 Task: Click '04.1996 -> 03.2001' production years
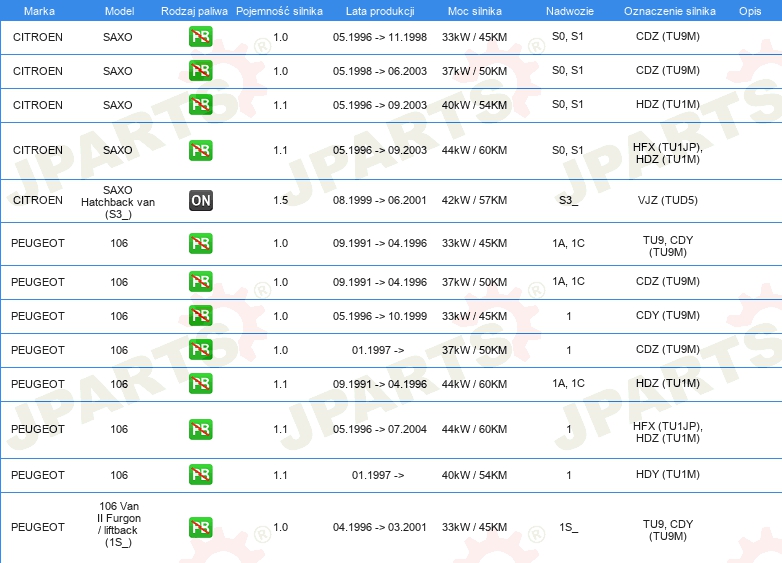[x=380, y=527]
